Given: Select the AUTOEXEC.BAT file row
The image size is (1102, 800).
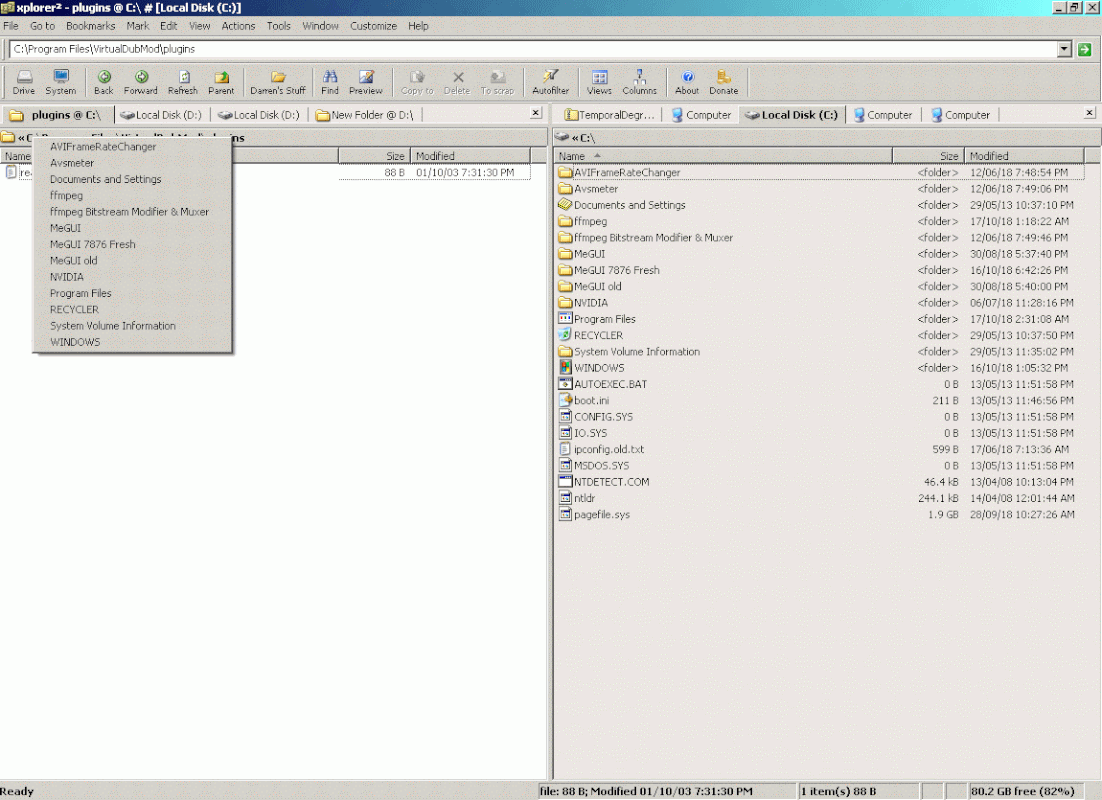Looking at the screenshot, I should (819, 384).
